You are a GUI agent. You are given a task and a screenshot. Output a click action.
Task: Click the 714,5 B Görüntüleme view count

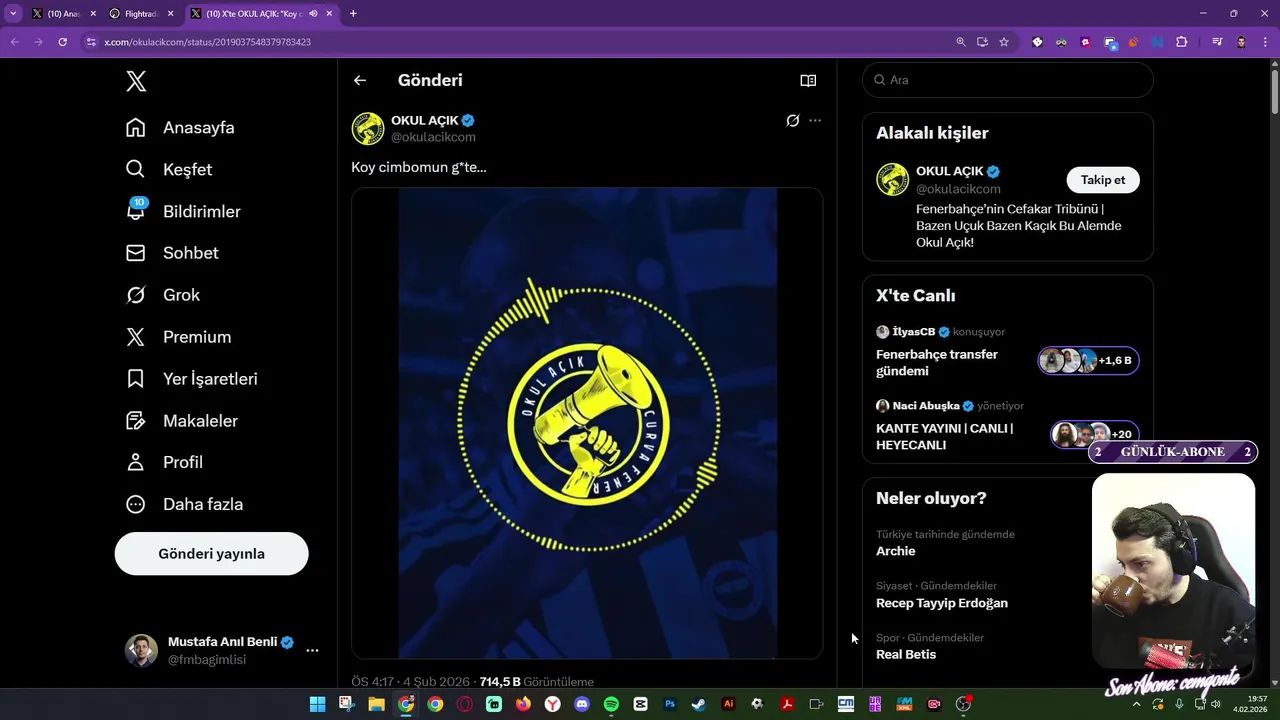(x=536, y=682)
